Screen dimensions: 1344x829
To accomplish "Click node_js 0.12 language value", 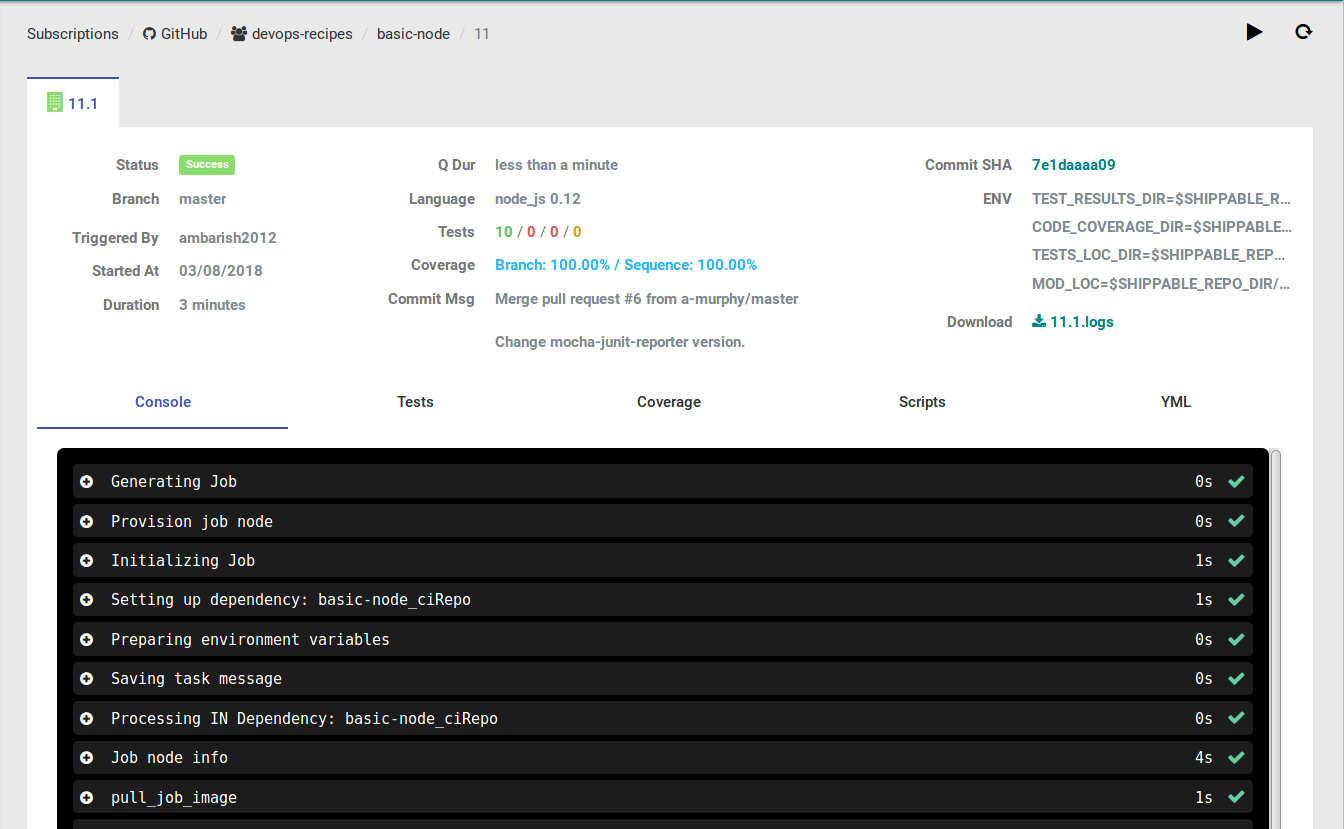I will pyautogui.click(x=538, y=199).
